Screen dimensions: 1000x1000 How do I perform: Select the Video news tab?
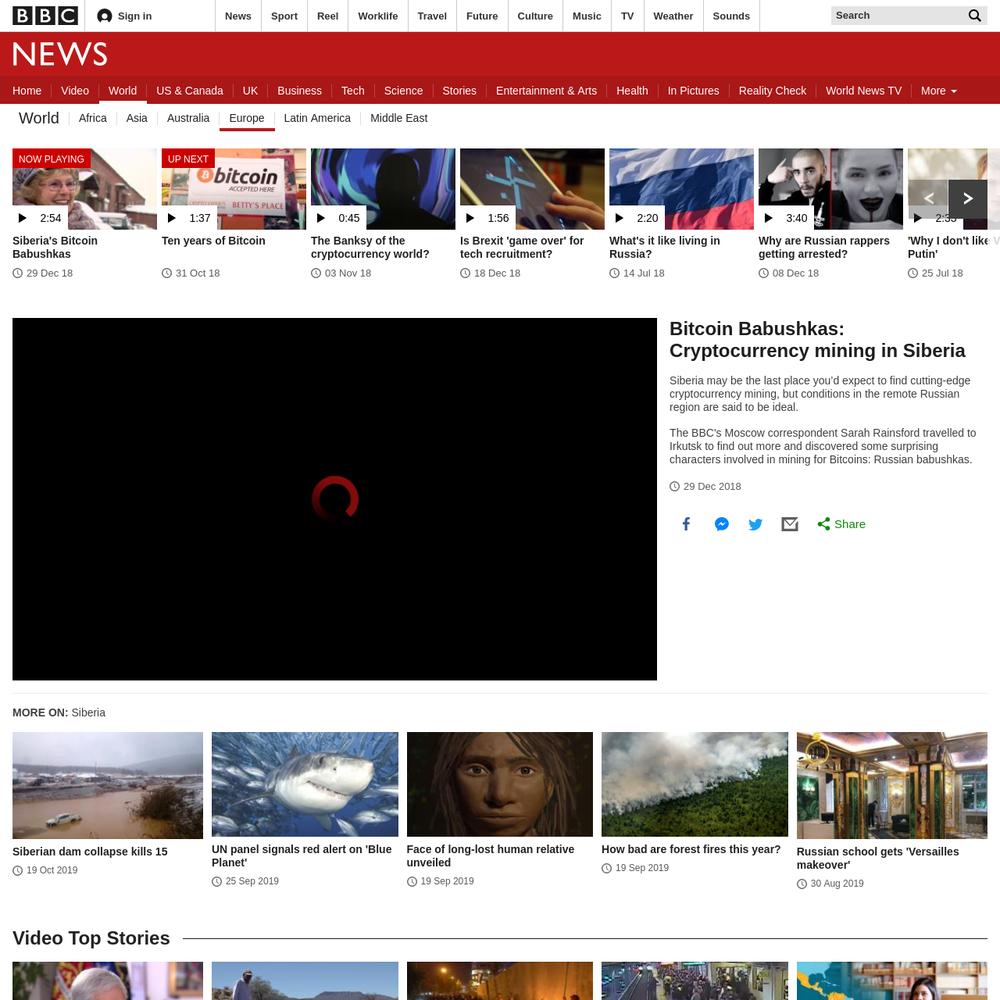pos(75,91)
